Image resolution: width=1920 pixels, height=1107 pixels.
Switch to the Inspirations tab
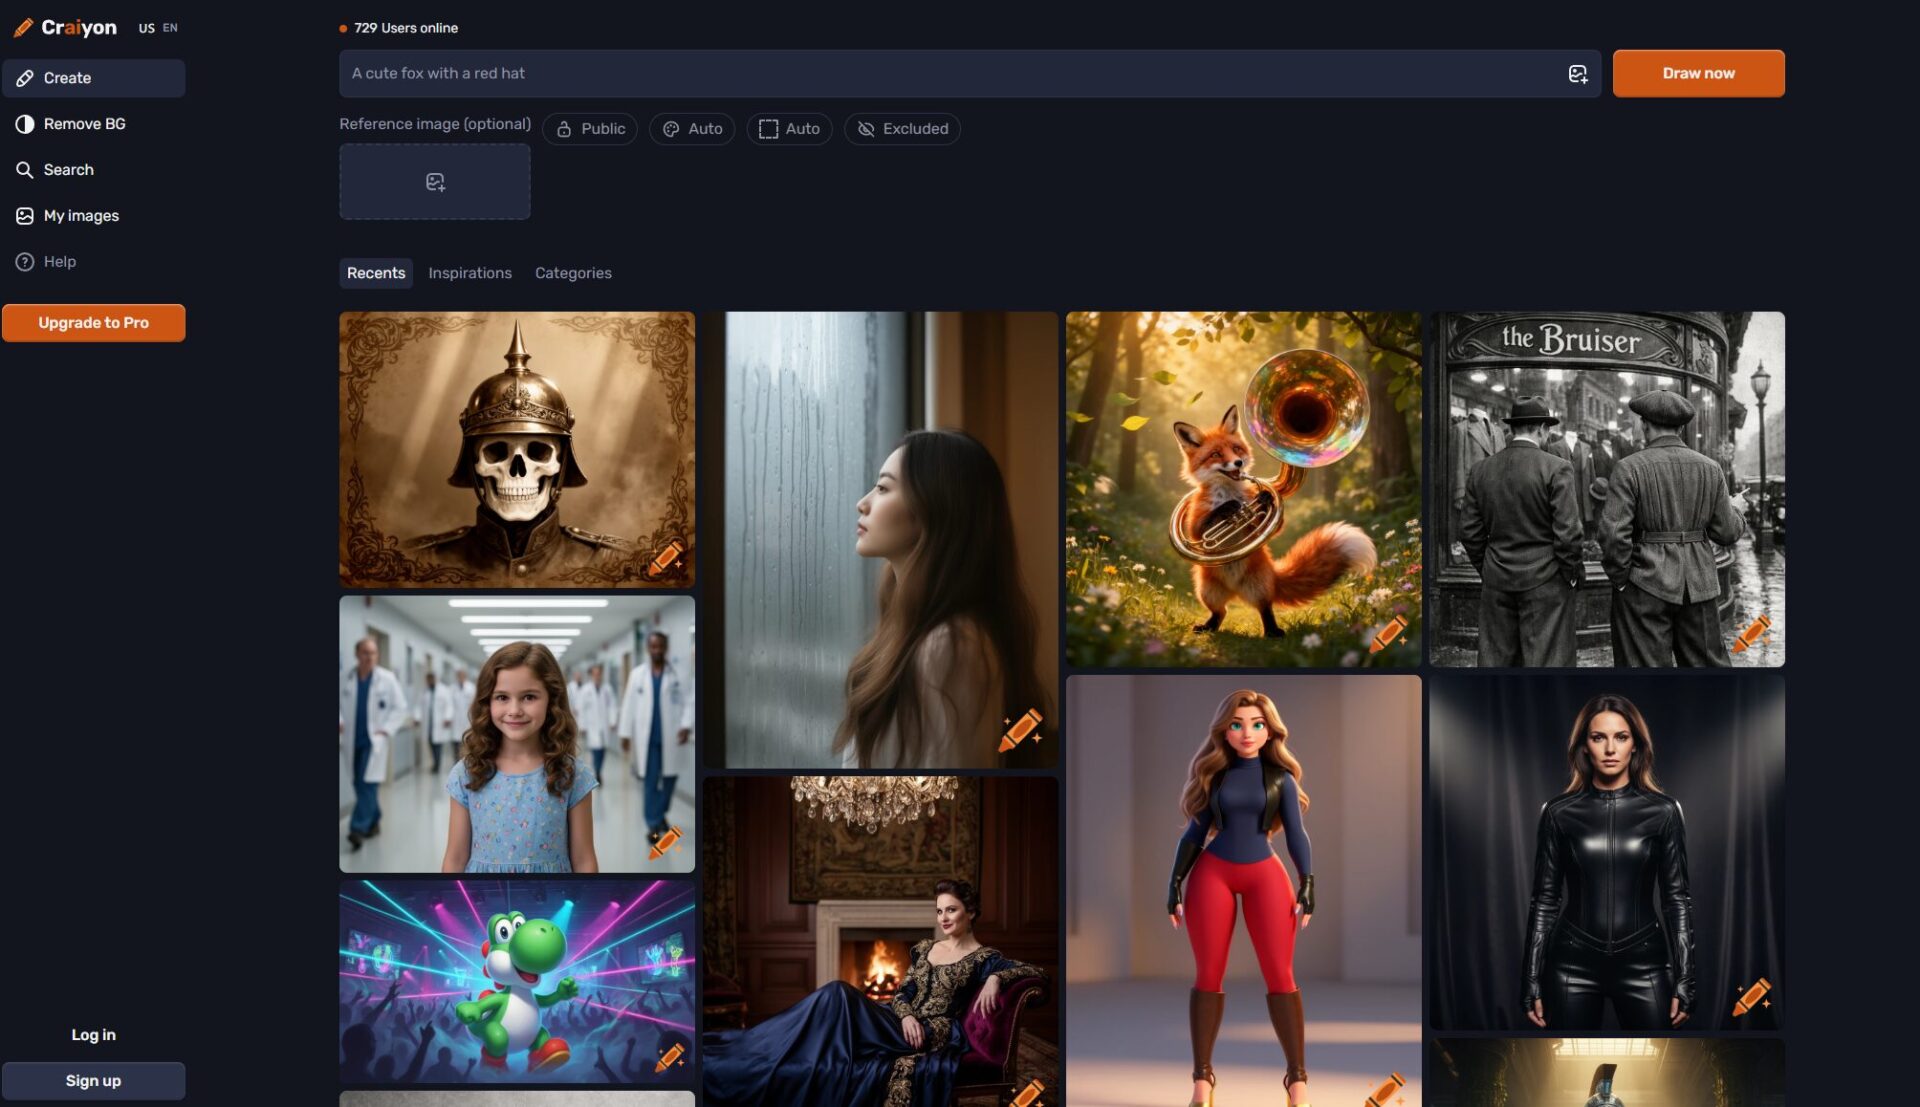[469, 273]
